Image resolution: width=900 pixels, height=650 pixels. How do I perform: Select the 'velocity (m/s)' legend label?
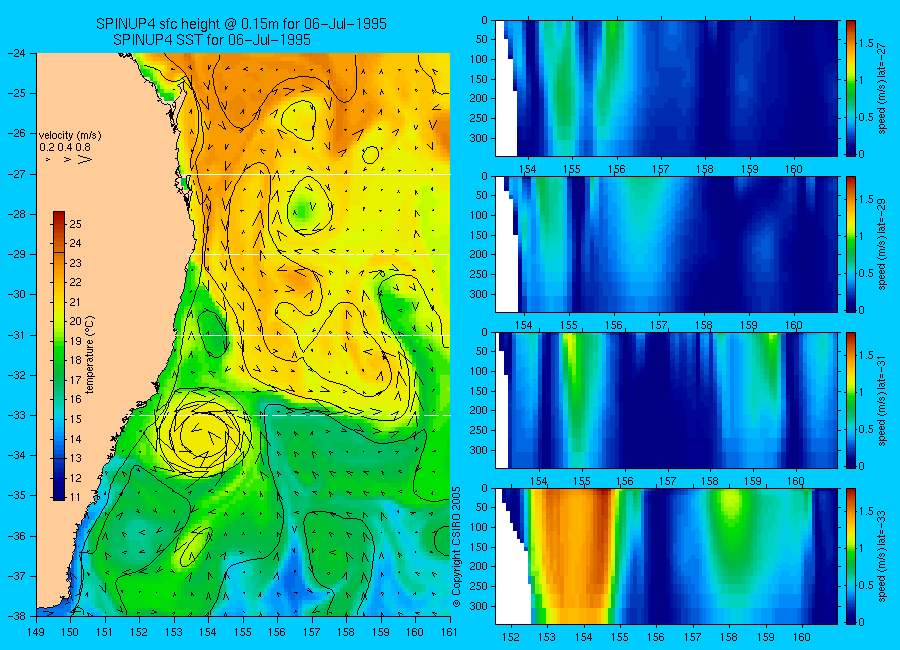point(70,136)
